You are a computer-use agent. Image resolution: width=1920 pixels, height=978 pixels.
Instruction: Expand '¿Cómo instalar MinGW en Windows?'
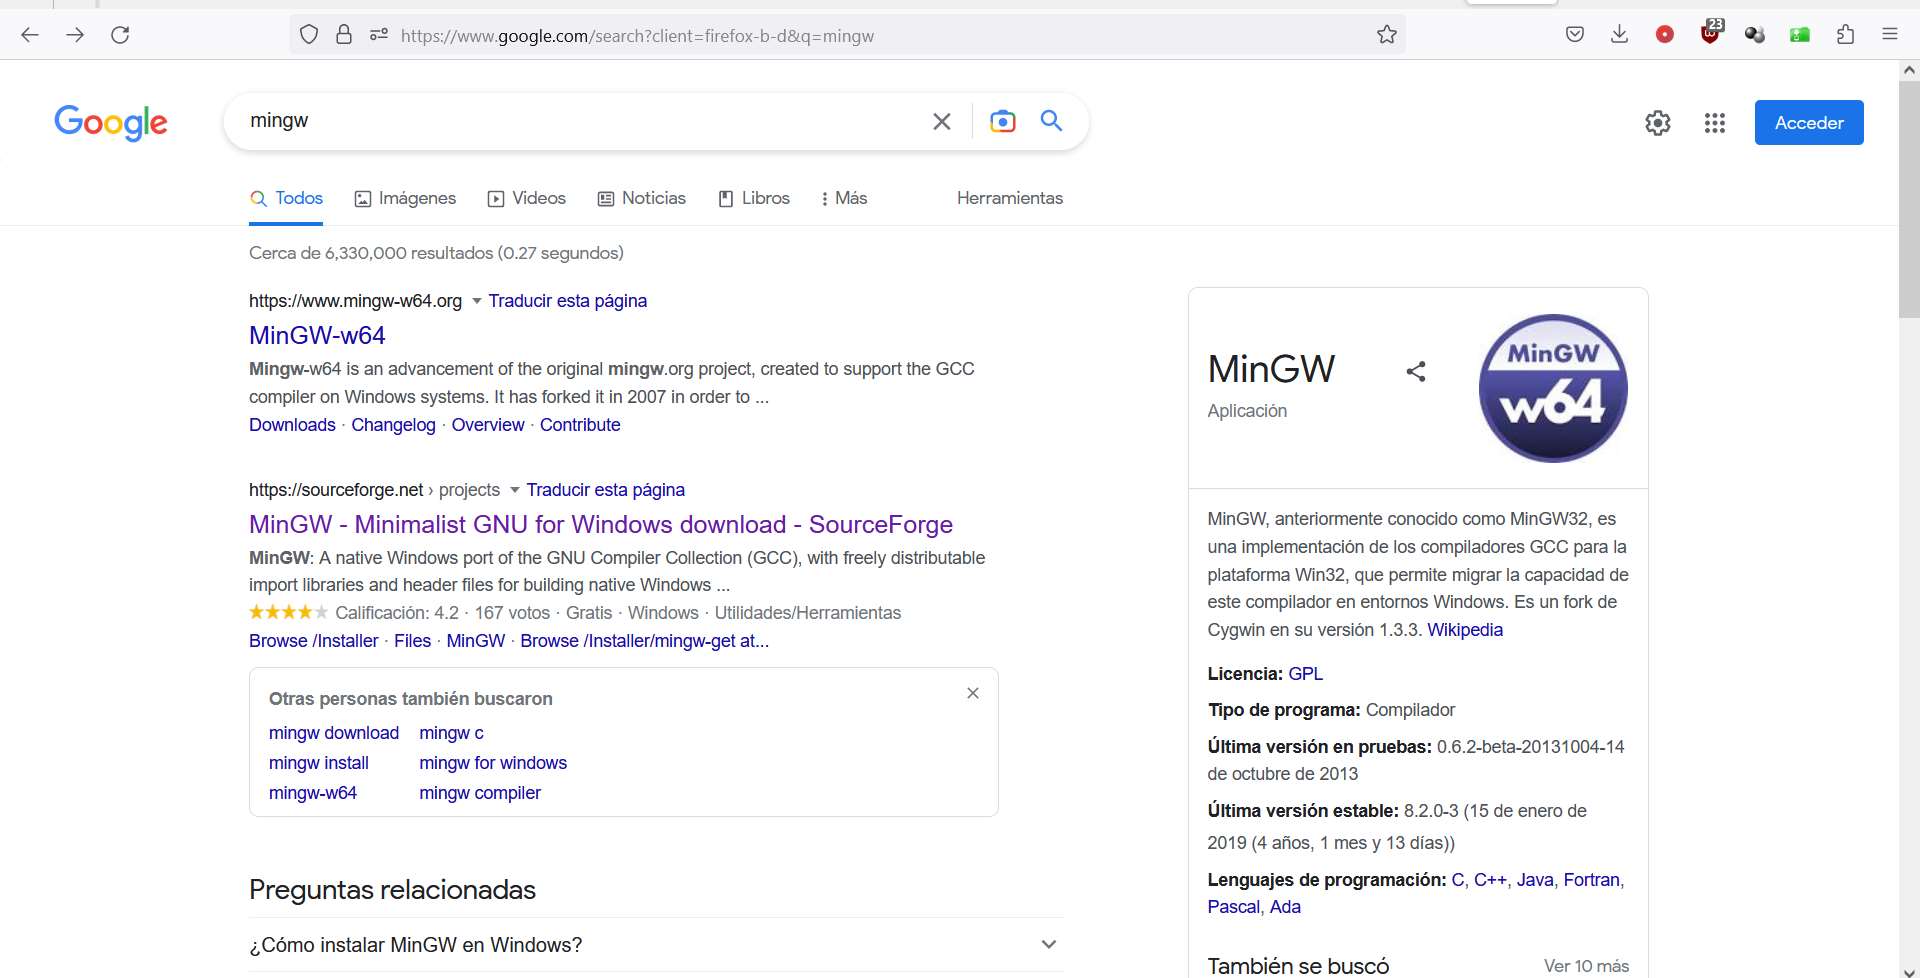(1049, 943)
